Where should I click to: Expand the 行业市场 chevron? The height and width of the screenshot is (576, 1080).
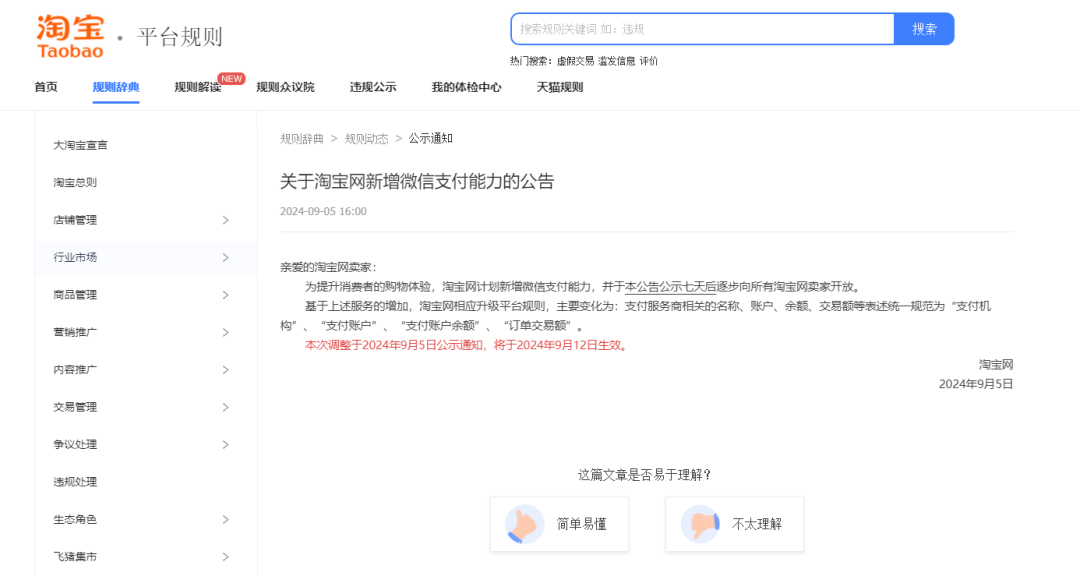click(x=225, y=258)
